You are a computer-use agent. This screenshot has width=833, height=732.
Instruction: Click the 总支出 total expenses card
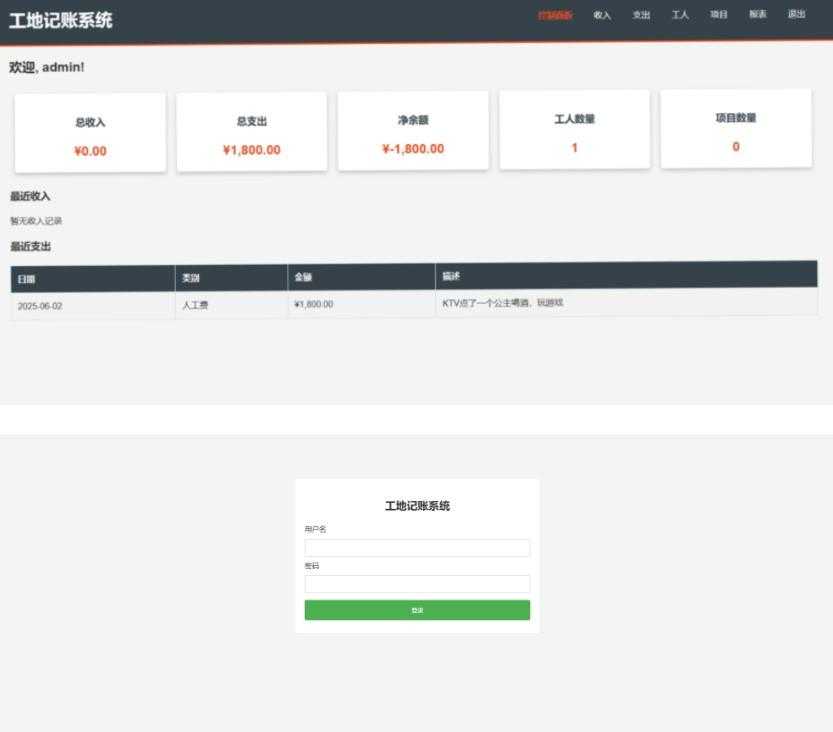pos(249,130)
